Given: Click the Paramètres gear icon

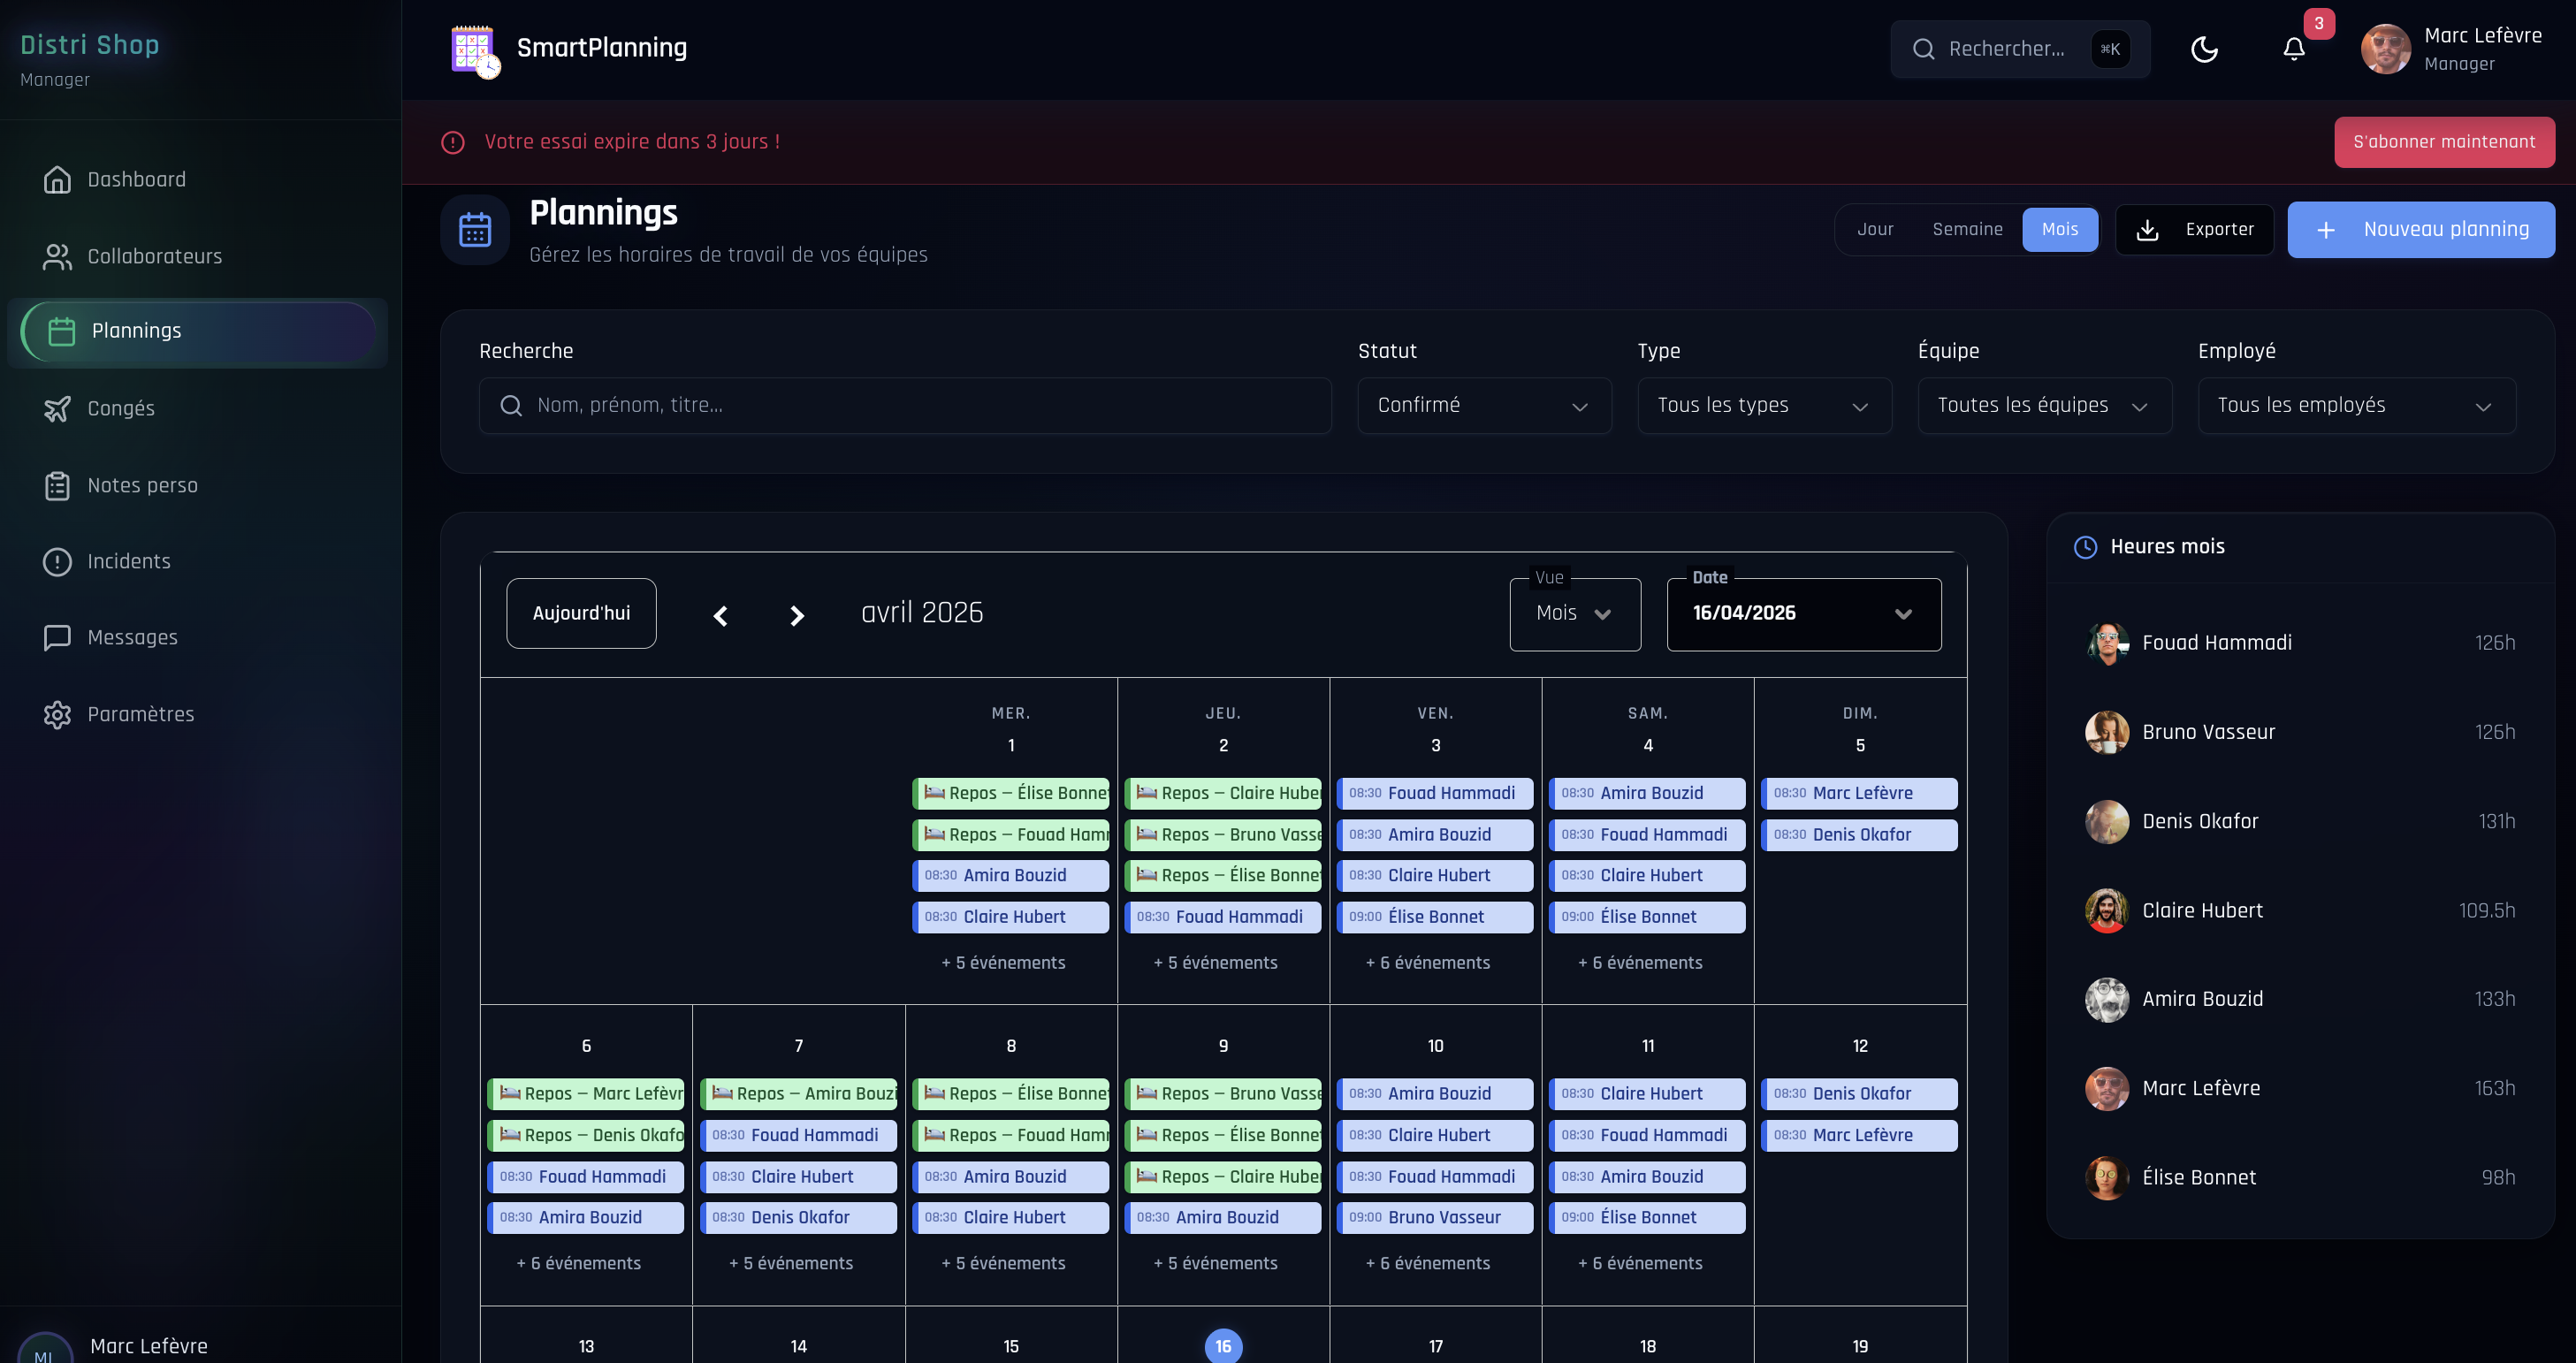Looking at the screenshot, I should point(57,715).
